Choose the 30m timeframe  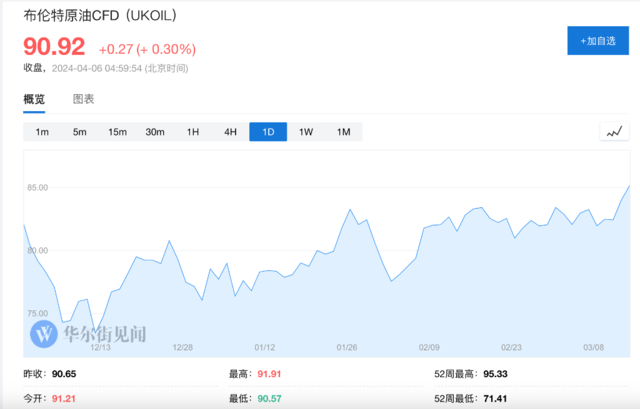[155, 132]
